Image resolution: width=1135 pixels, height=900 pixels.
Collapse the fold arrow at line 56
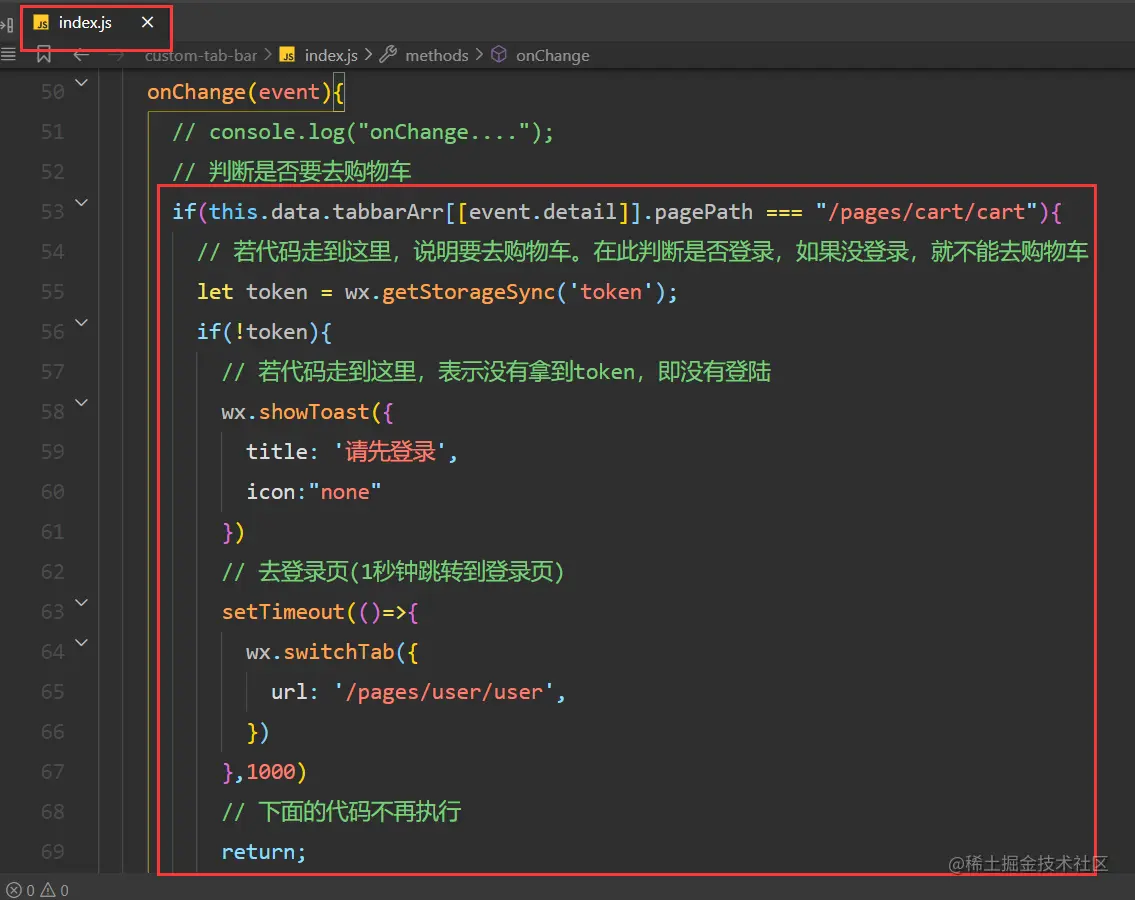(x=82, y=323)
